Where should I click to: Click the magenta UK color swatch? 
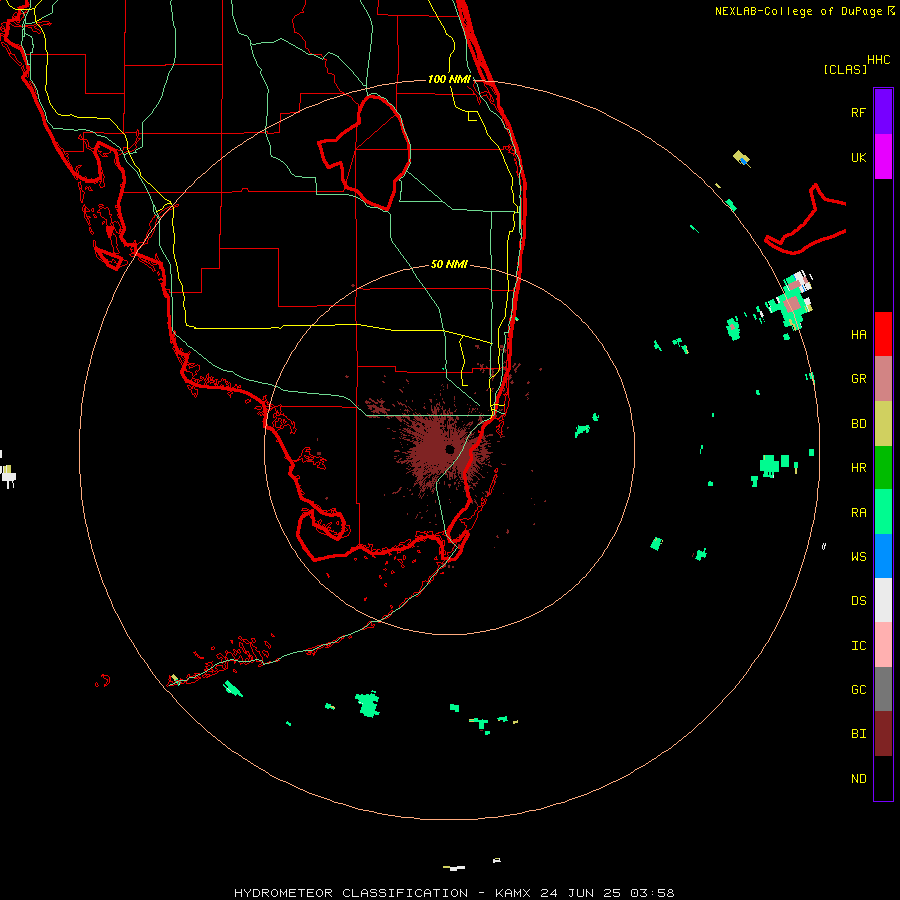pos(883,157)
